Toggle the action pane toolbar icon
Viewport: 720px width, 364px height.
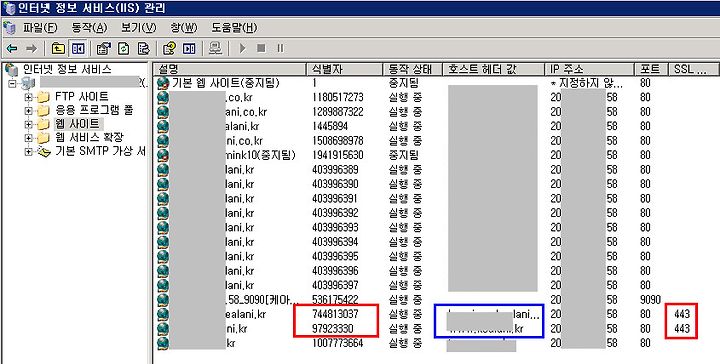point(189,48)
